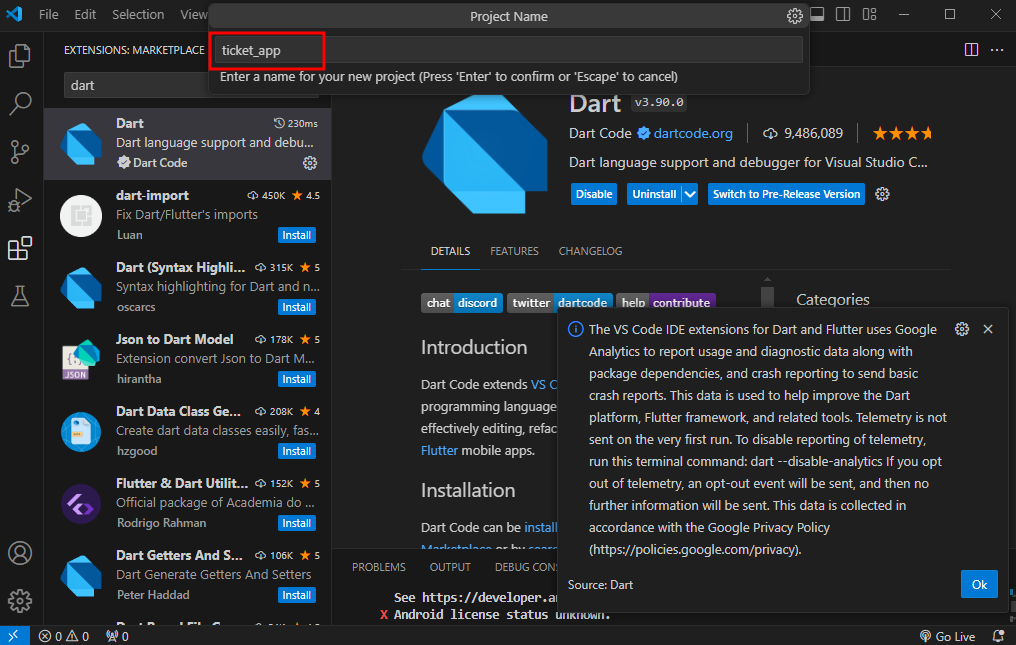Select the dart-import extension entry
Image resolution: width=1016 pixels, height=645 pixels.
[x=188, y=215]
